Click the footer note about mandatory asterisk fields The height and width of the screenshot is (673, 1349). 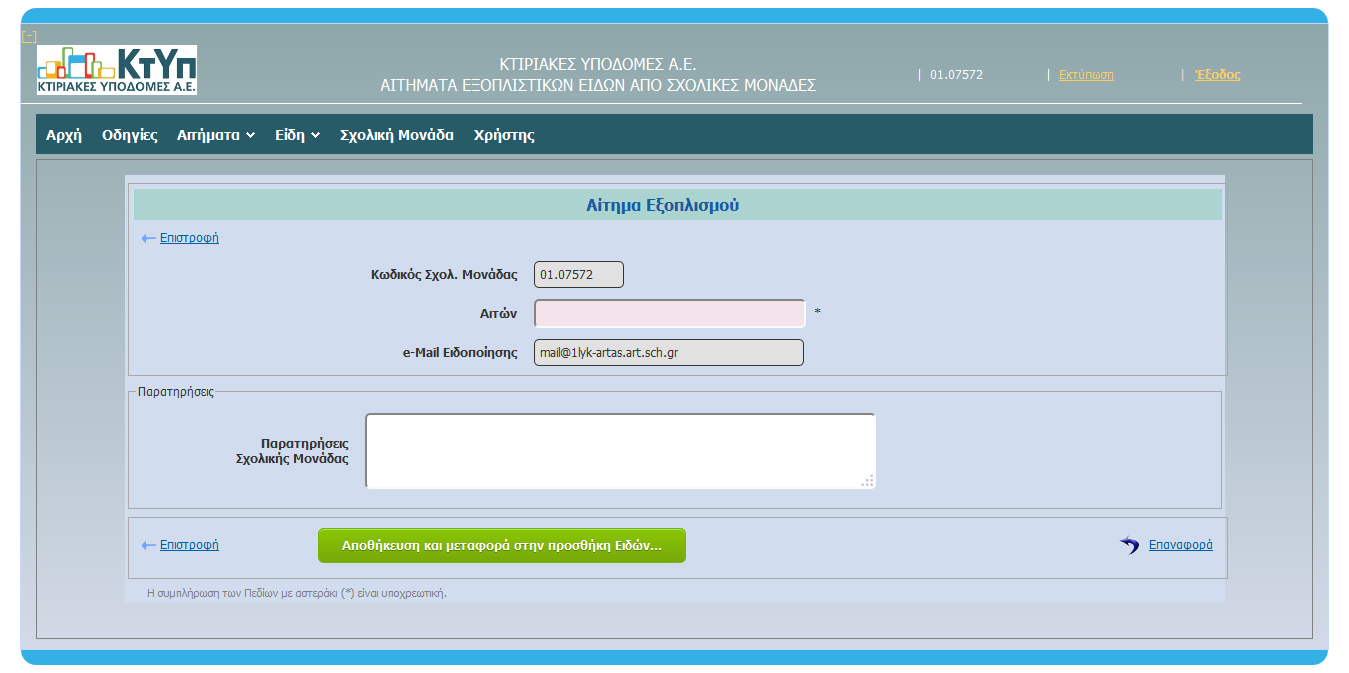297,593
